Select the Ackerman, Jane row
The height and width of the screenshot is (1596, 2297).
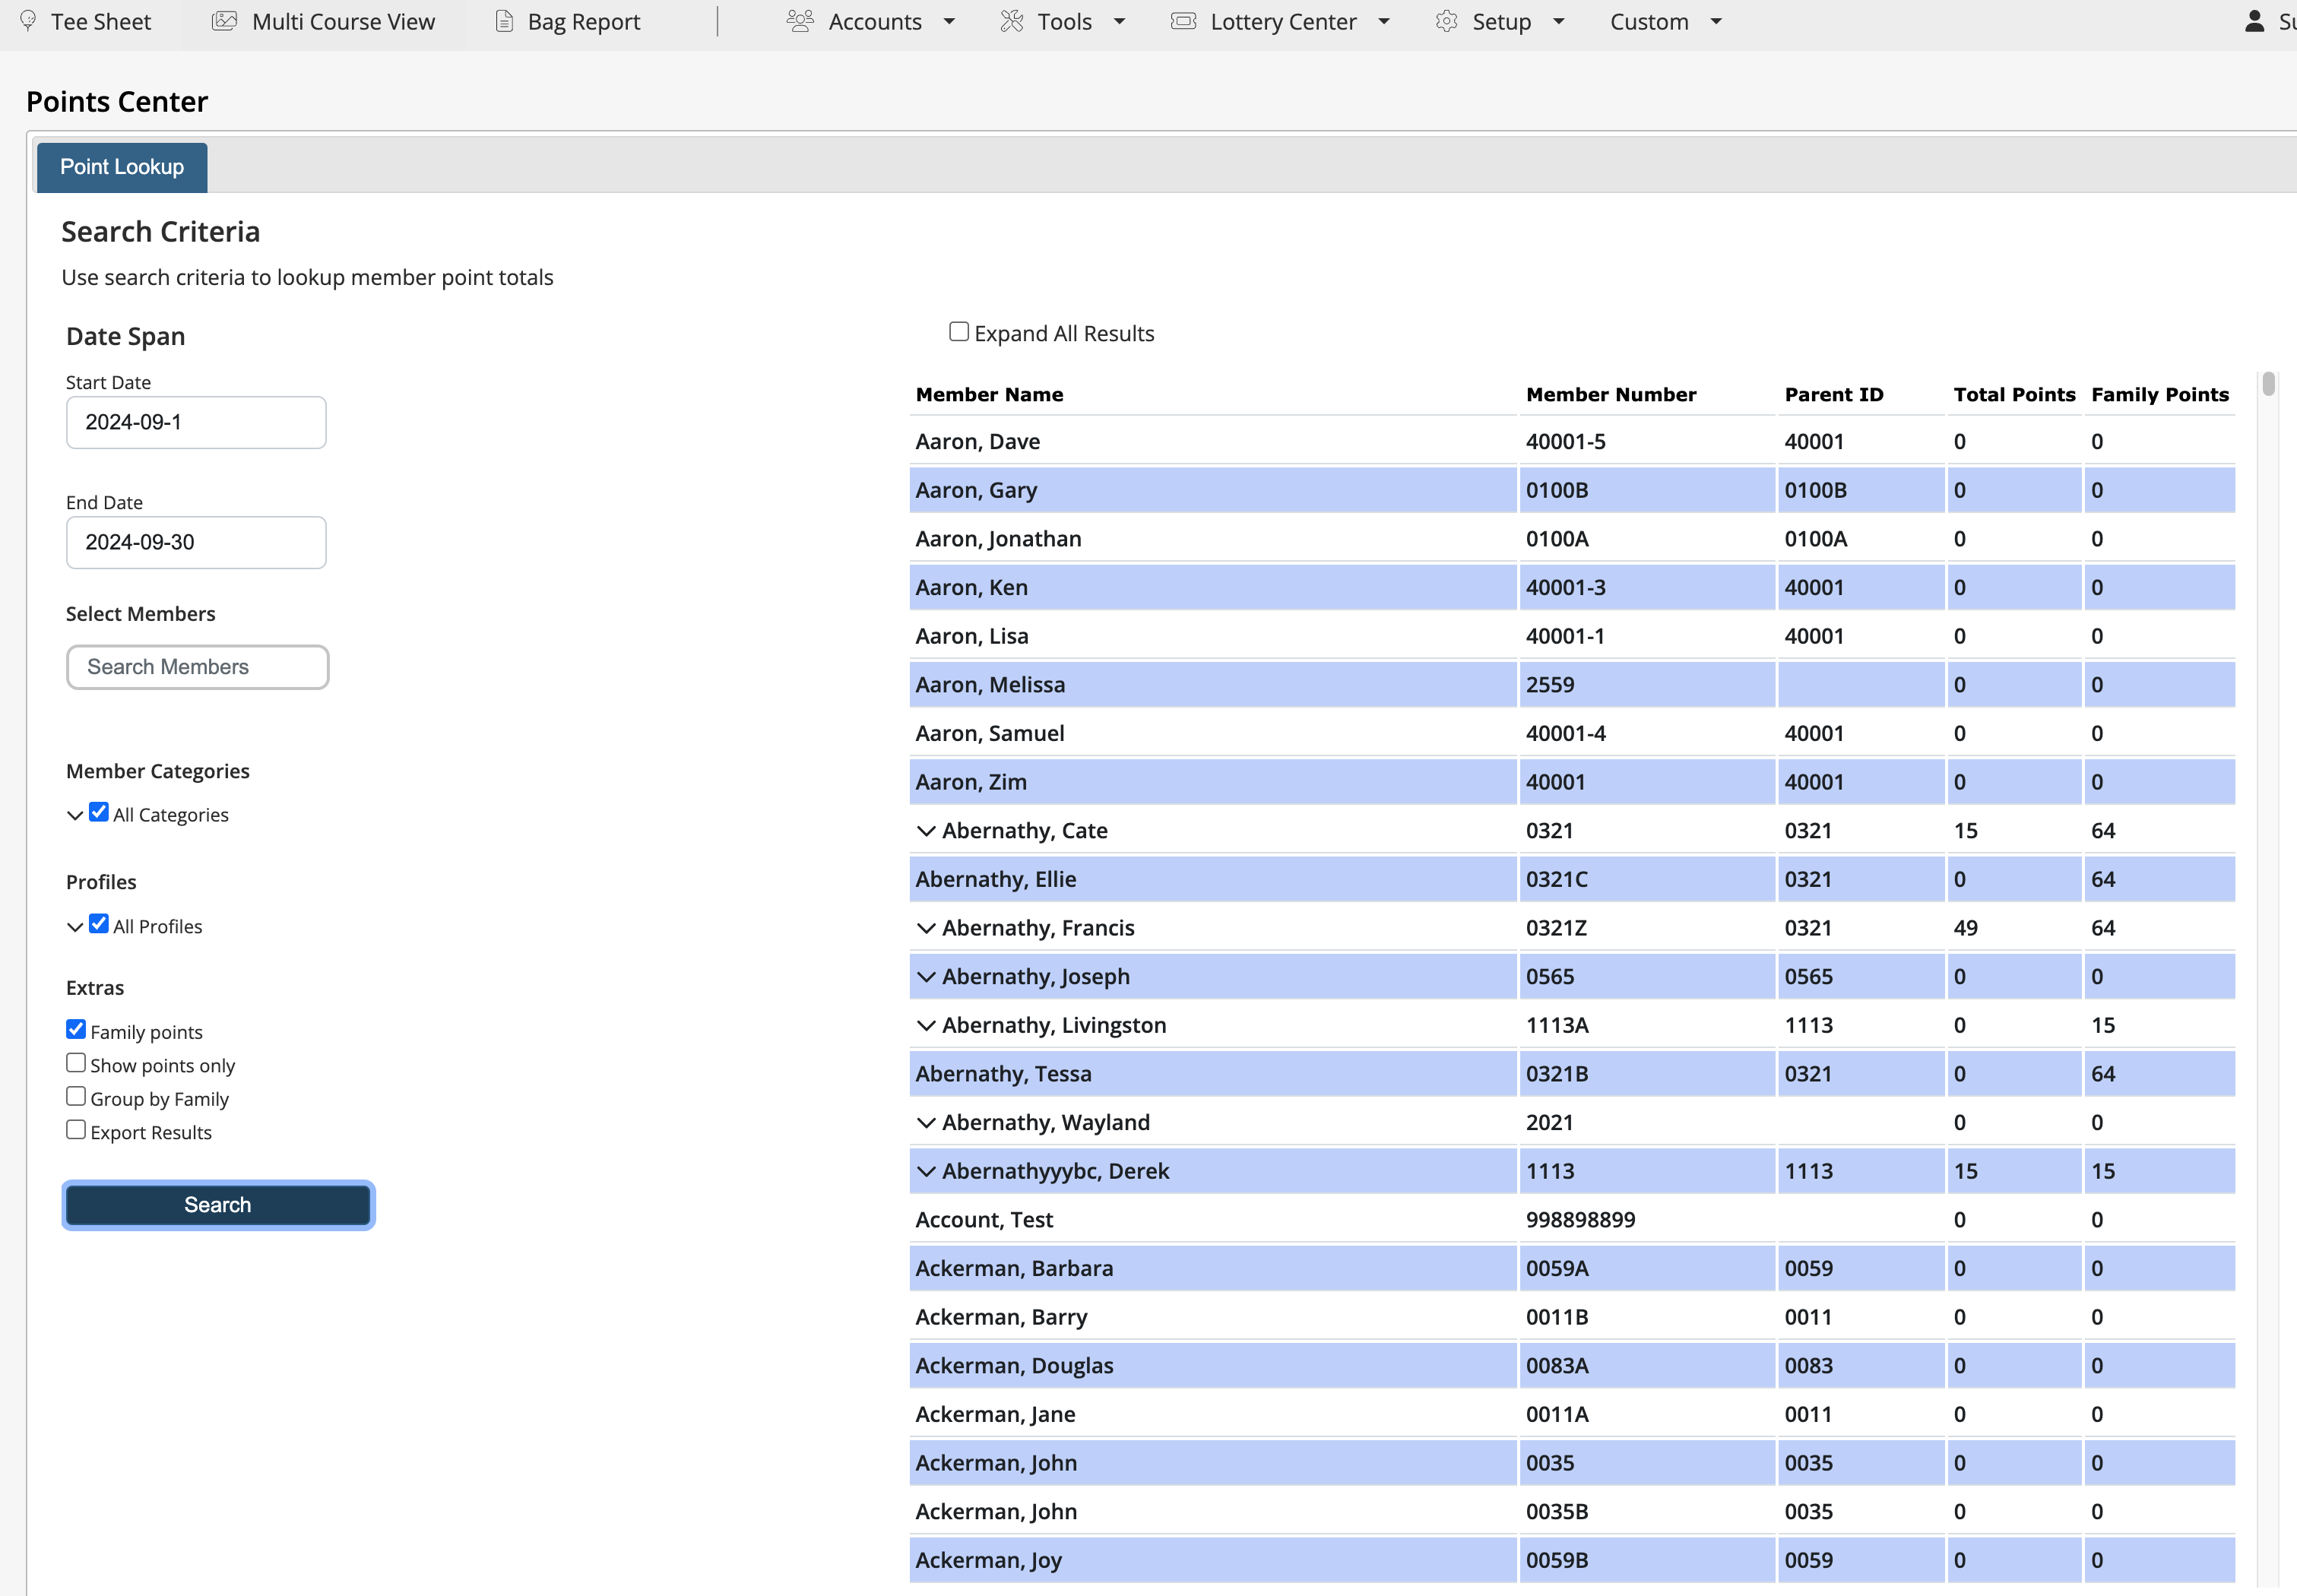pyautogui.click(x=1572, y=1415)
